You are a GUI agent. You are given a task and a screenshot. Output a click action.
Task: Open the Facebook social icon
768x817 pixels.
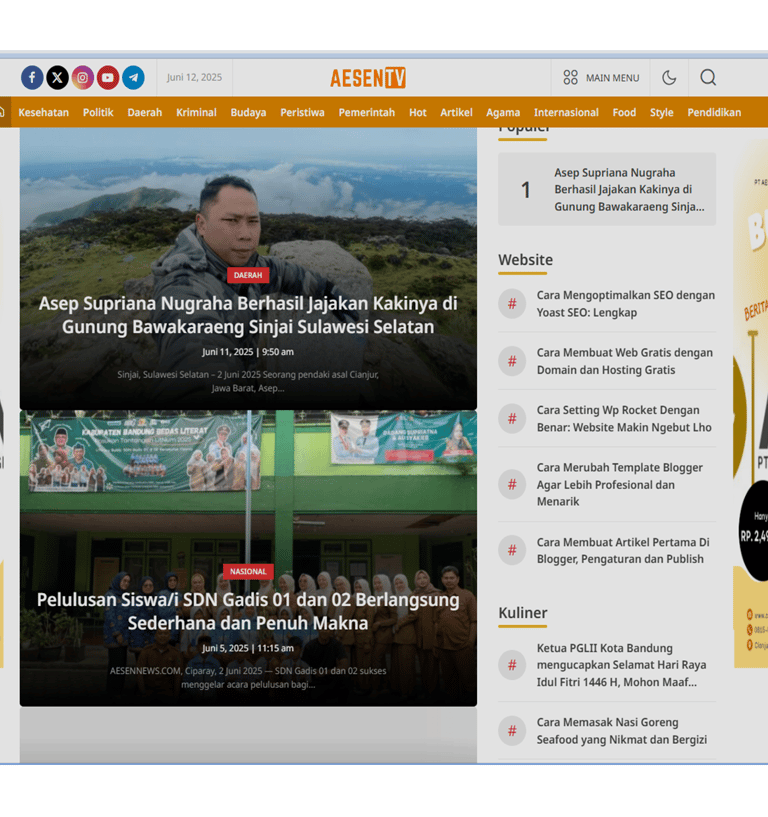click(x=32, y=78)
